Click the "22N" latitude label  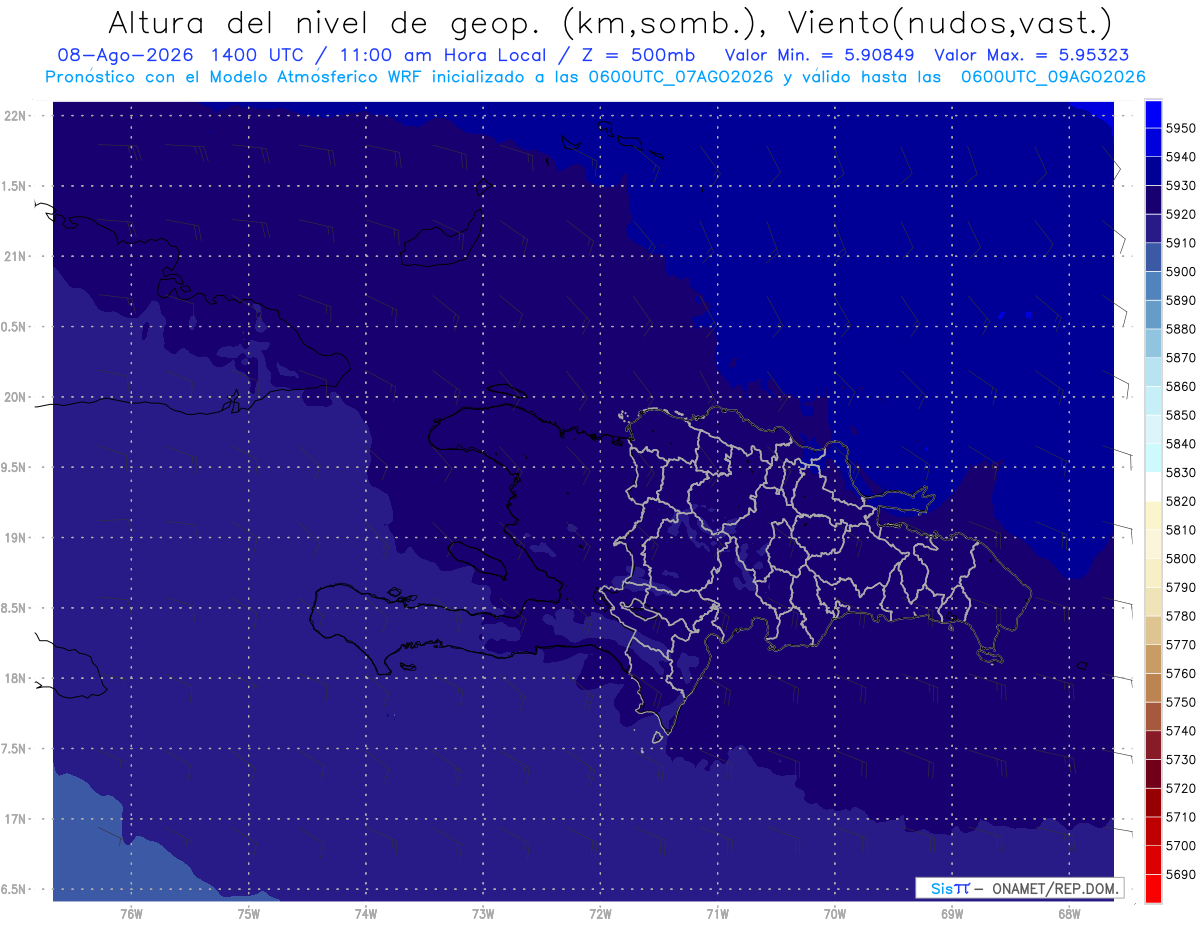click(x=14, y=115)
